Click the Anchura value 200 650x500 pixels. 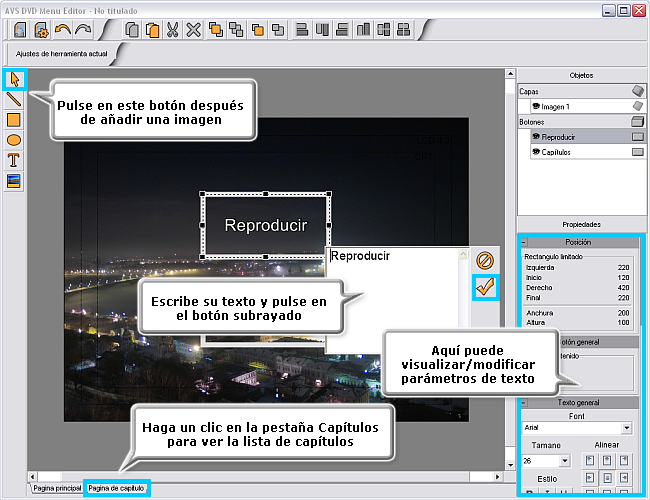[x=623, y=313]
